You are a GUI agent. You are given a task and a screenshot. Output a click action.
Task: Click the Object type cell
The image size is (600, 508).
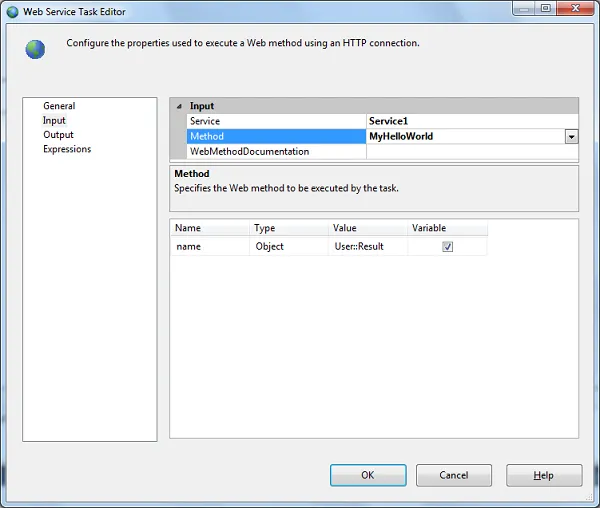[289, 247]
